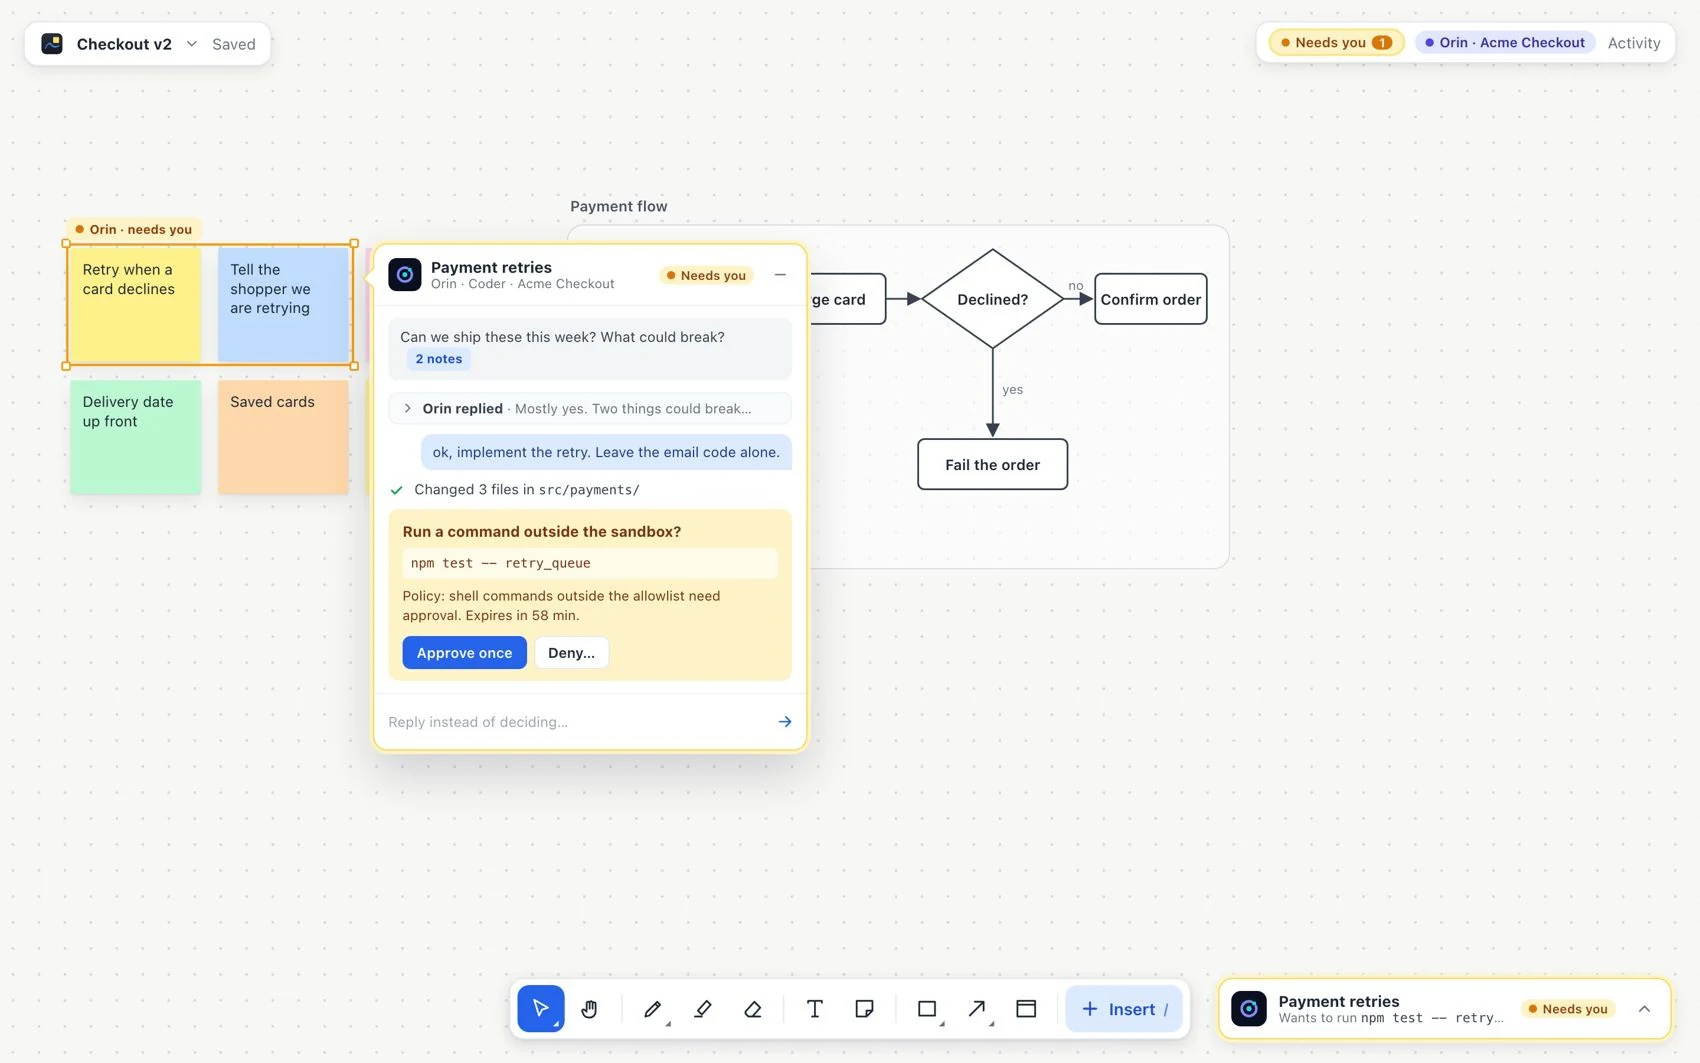Click the Needs you badge in panel header
This screenshot has height=1063, width=1700.
[x=707, y=275]
